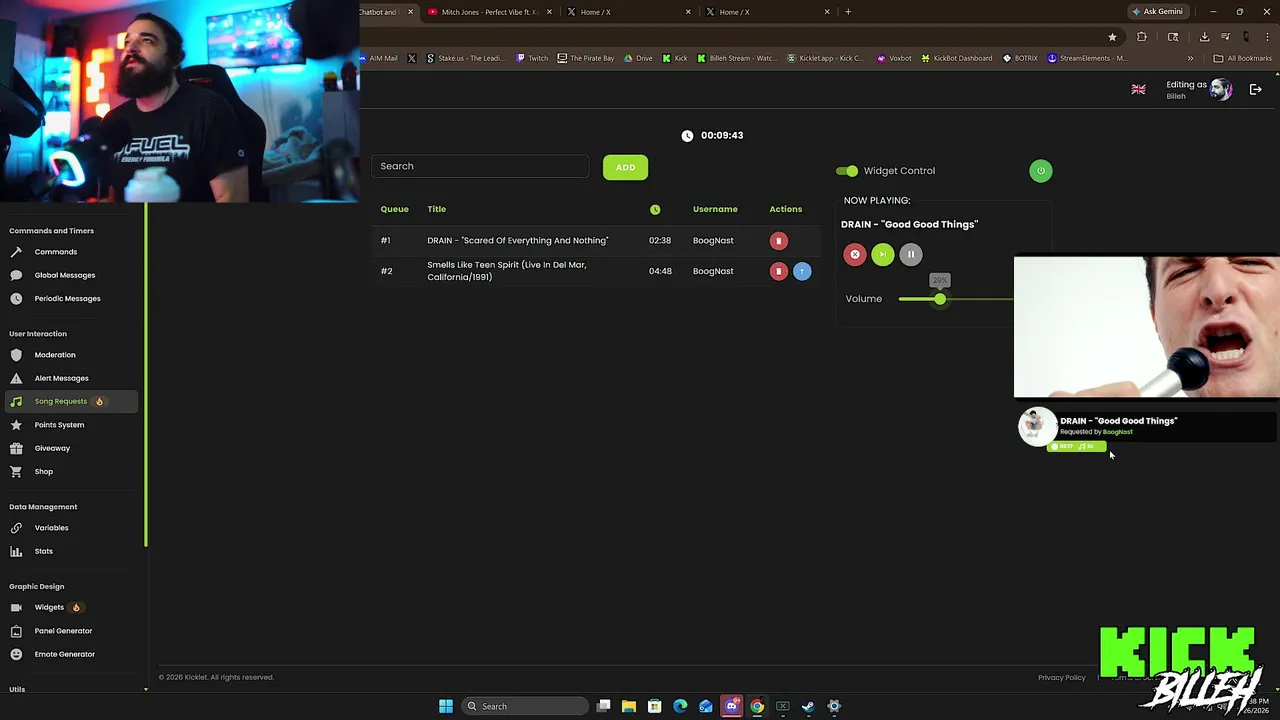Click the green power button

click(1040, 171)
